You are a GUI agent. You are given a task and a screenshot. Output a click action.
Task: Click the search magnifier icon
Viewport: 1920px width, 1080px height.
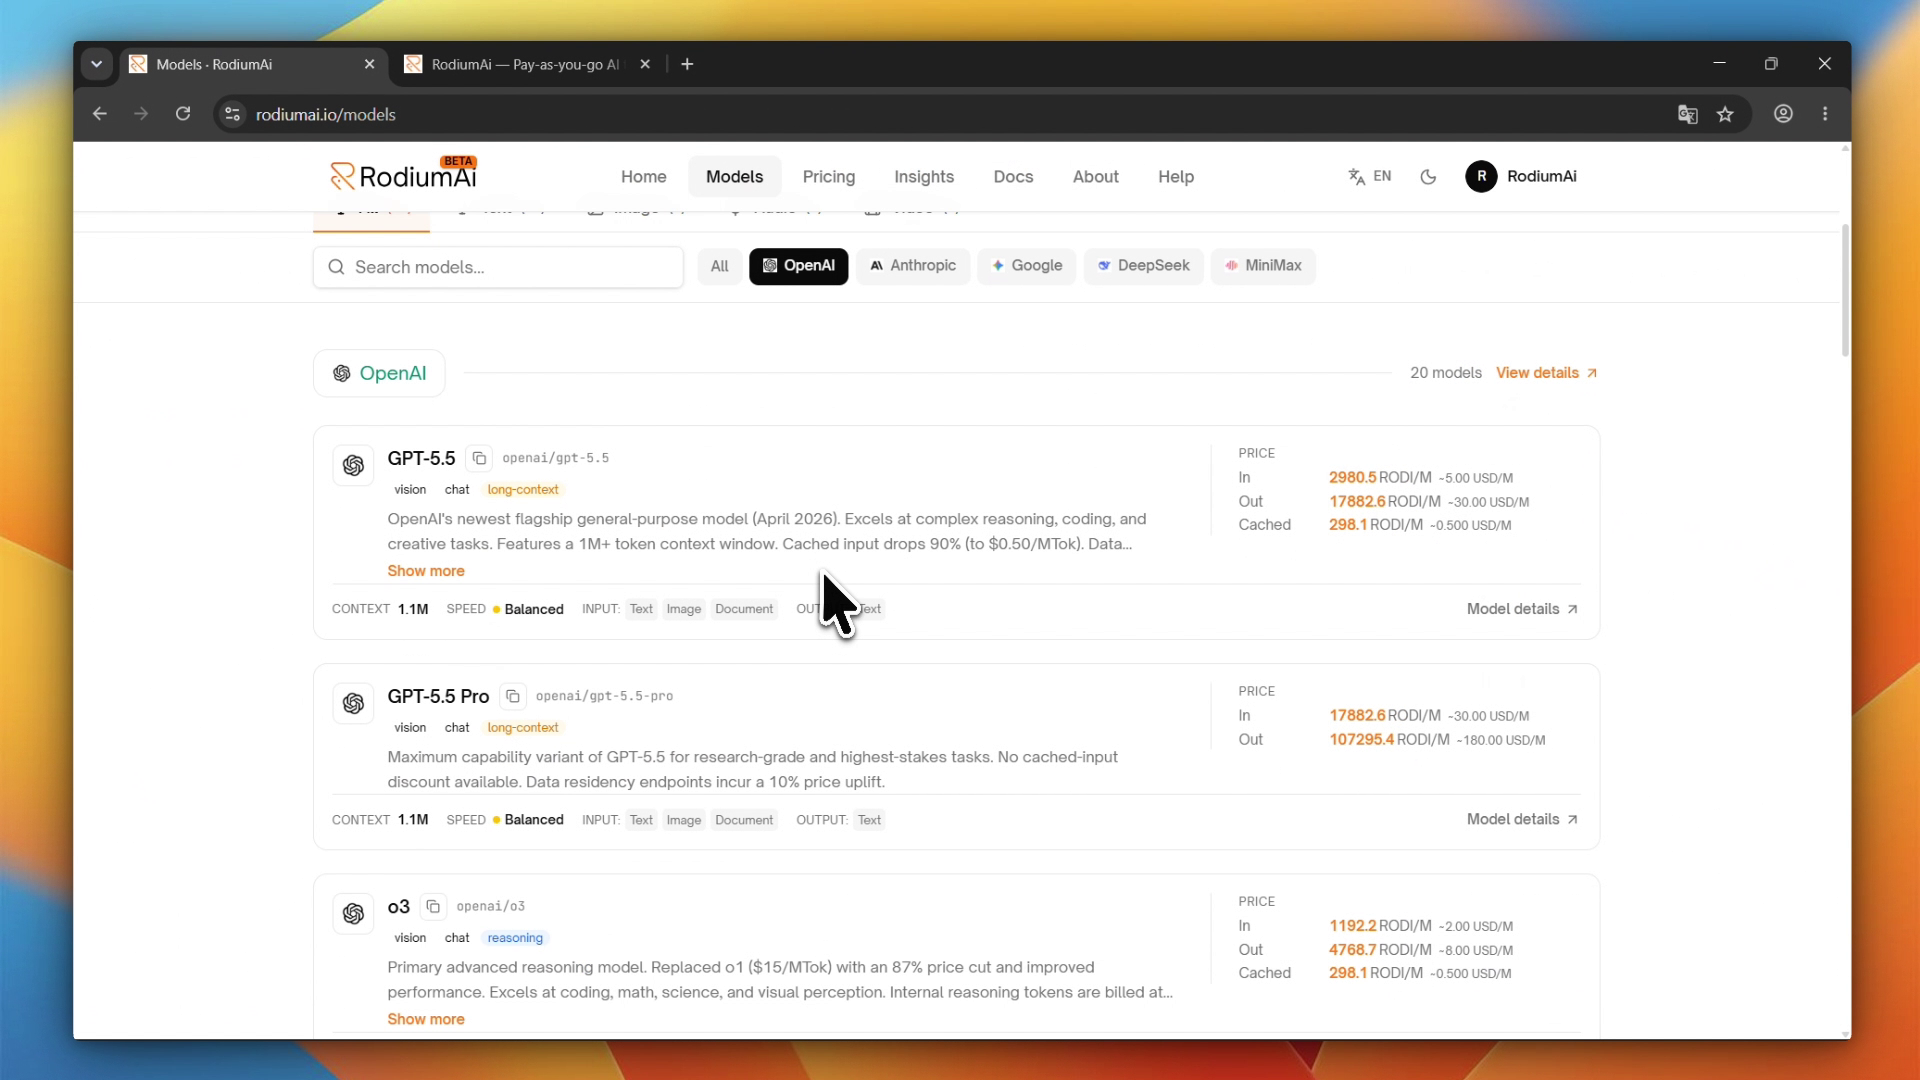(336, 267)
